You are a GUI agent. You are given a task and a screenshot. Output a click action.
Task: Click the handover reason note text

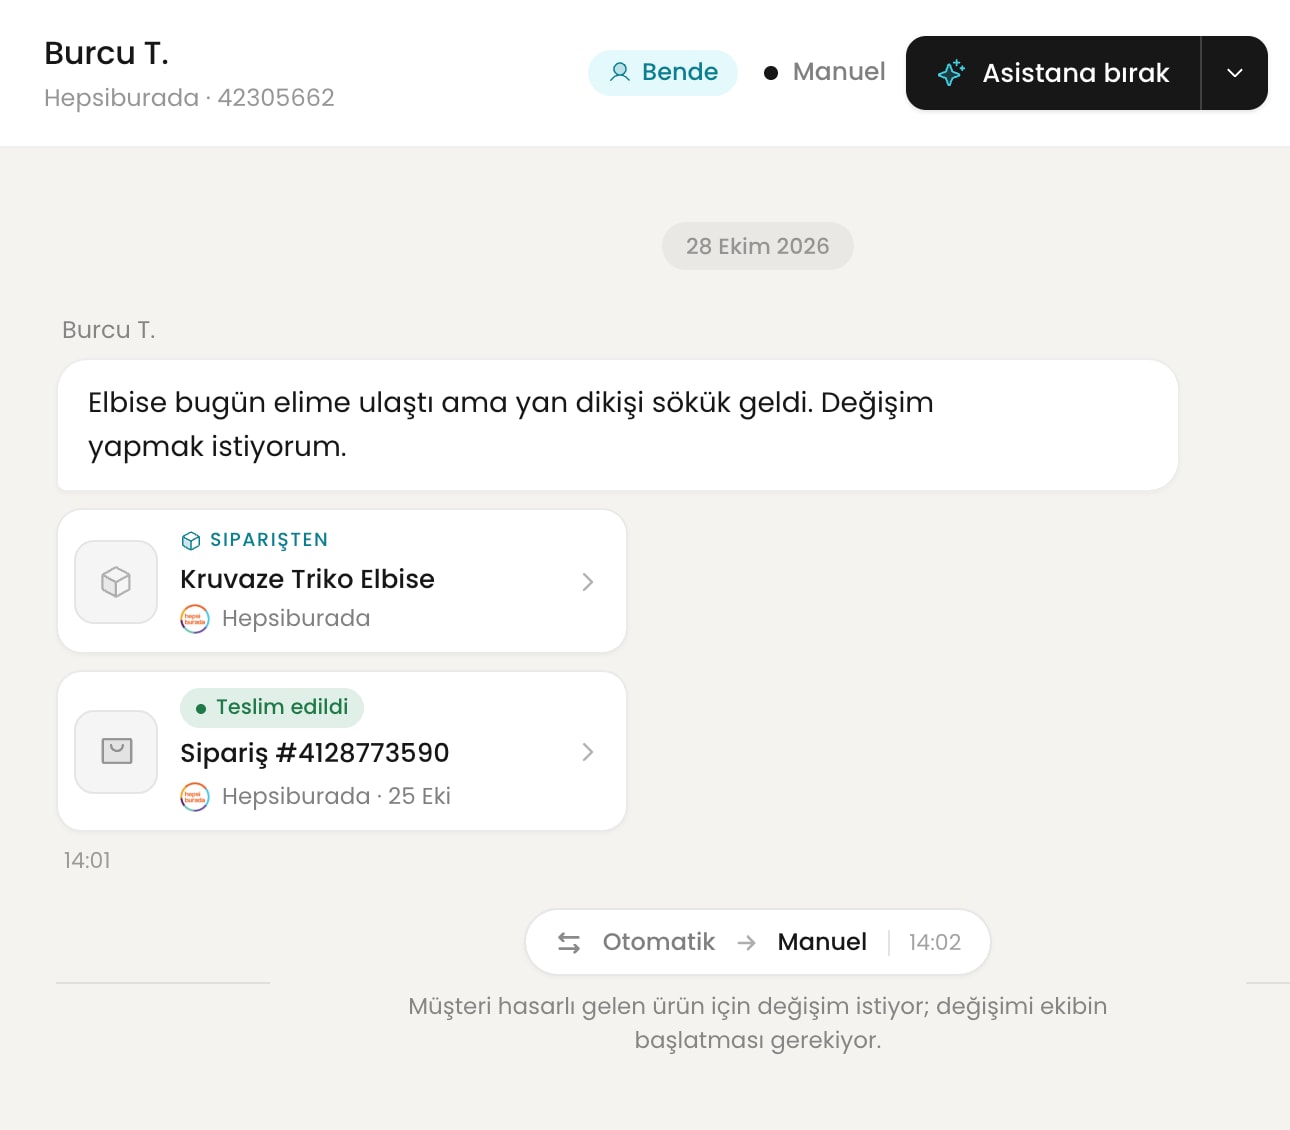(x=758, y=1023)
